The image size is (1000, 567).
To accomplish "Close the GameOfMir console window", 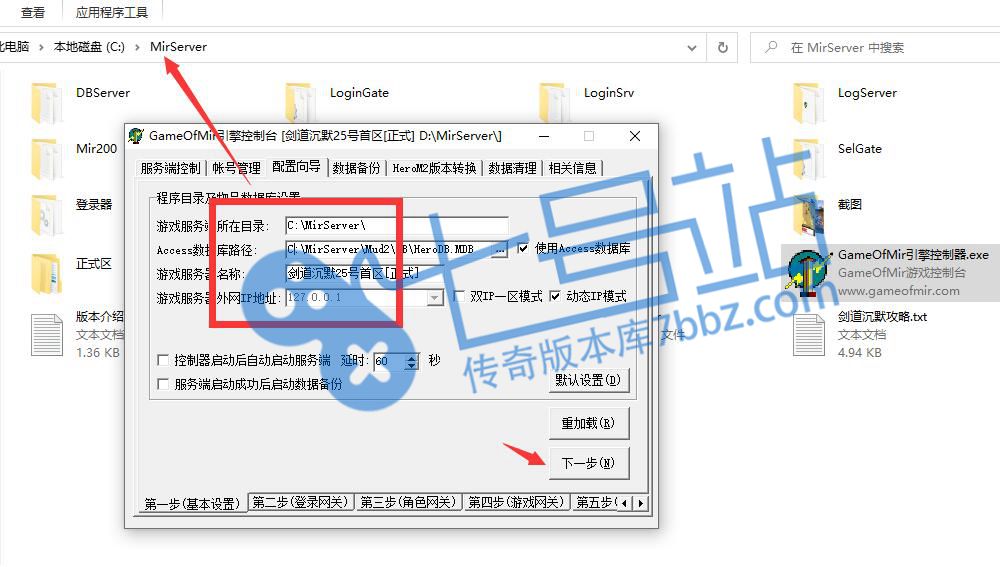I will point(635,136).
